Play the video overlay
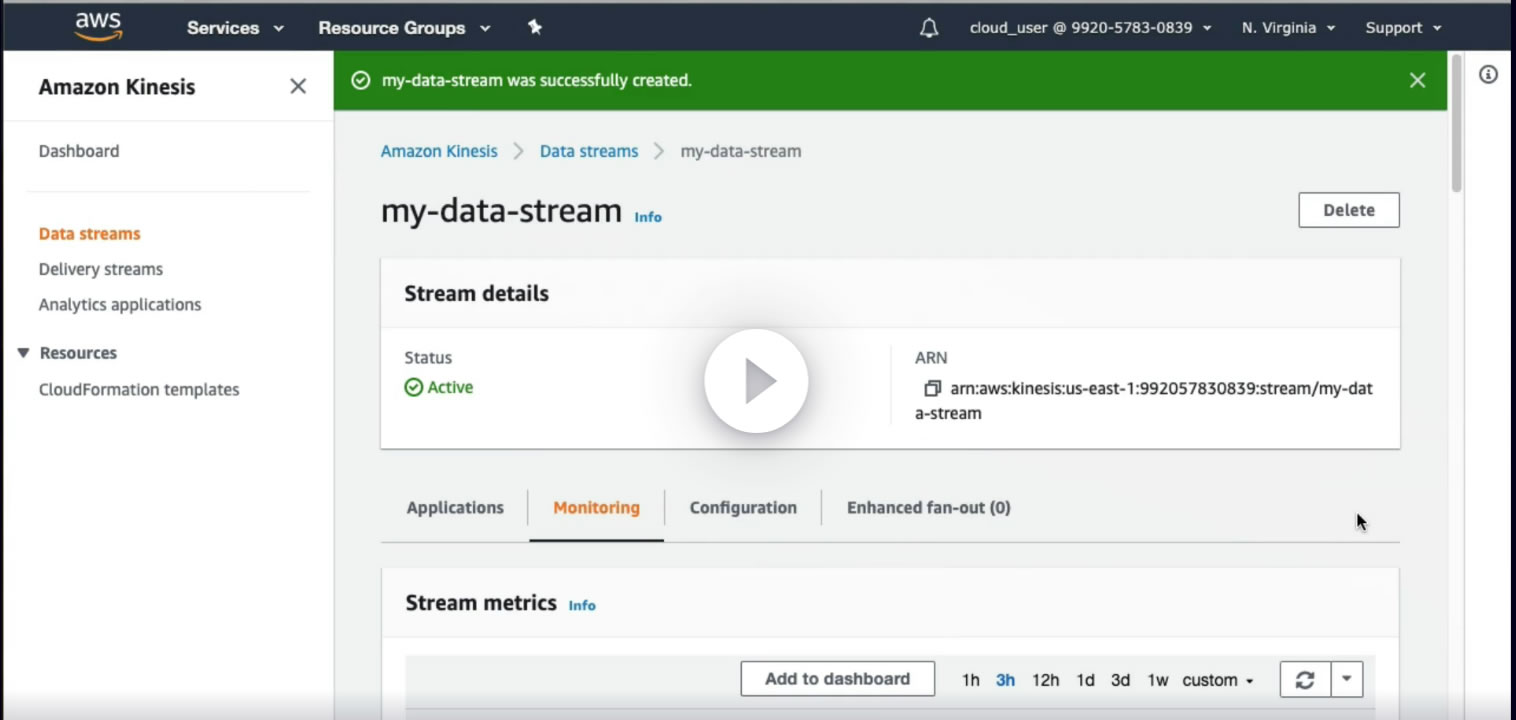Viewport: 1516px width, 720px height. click(x=756, y=381)
